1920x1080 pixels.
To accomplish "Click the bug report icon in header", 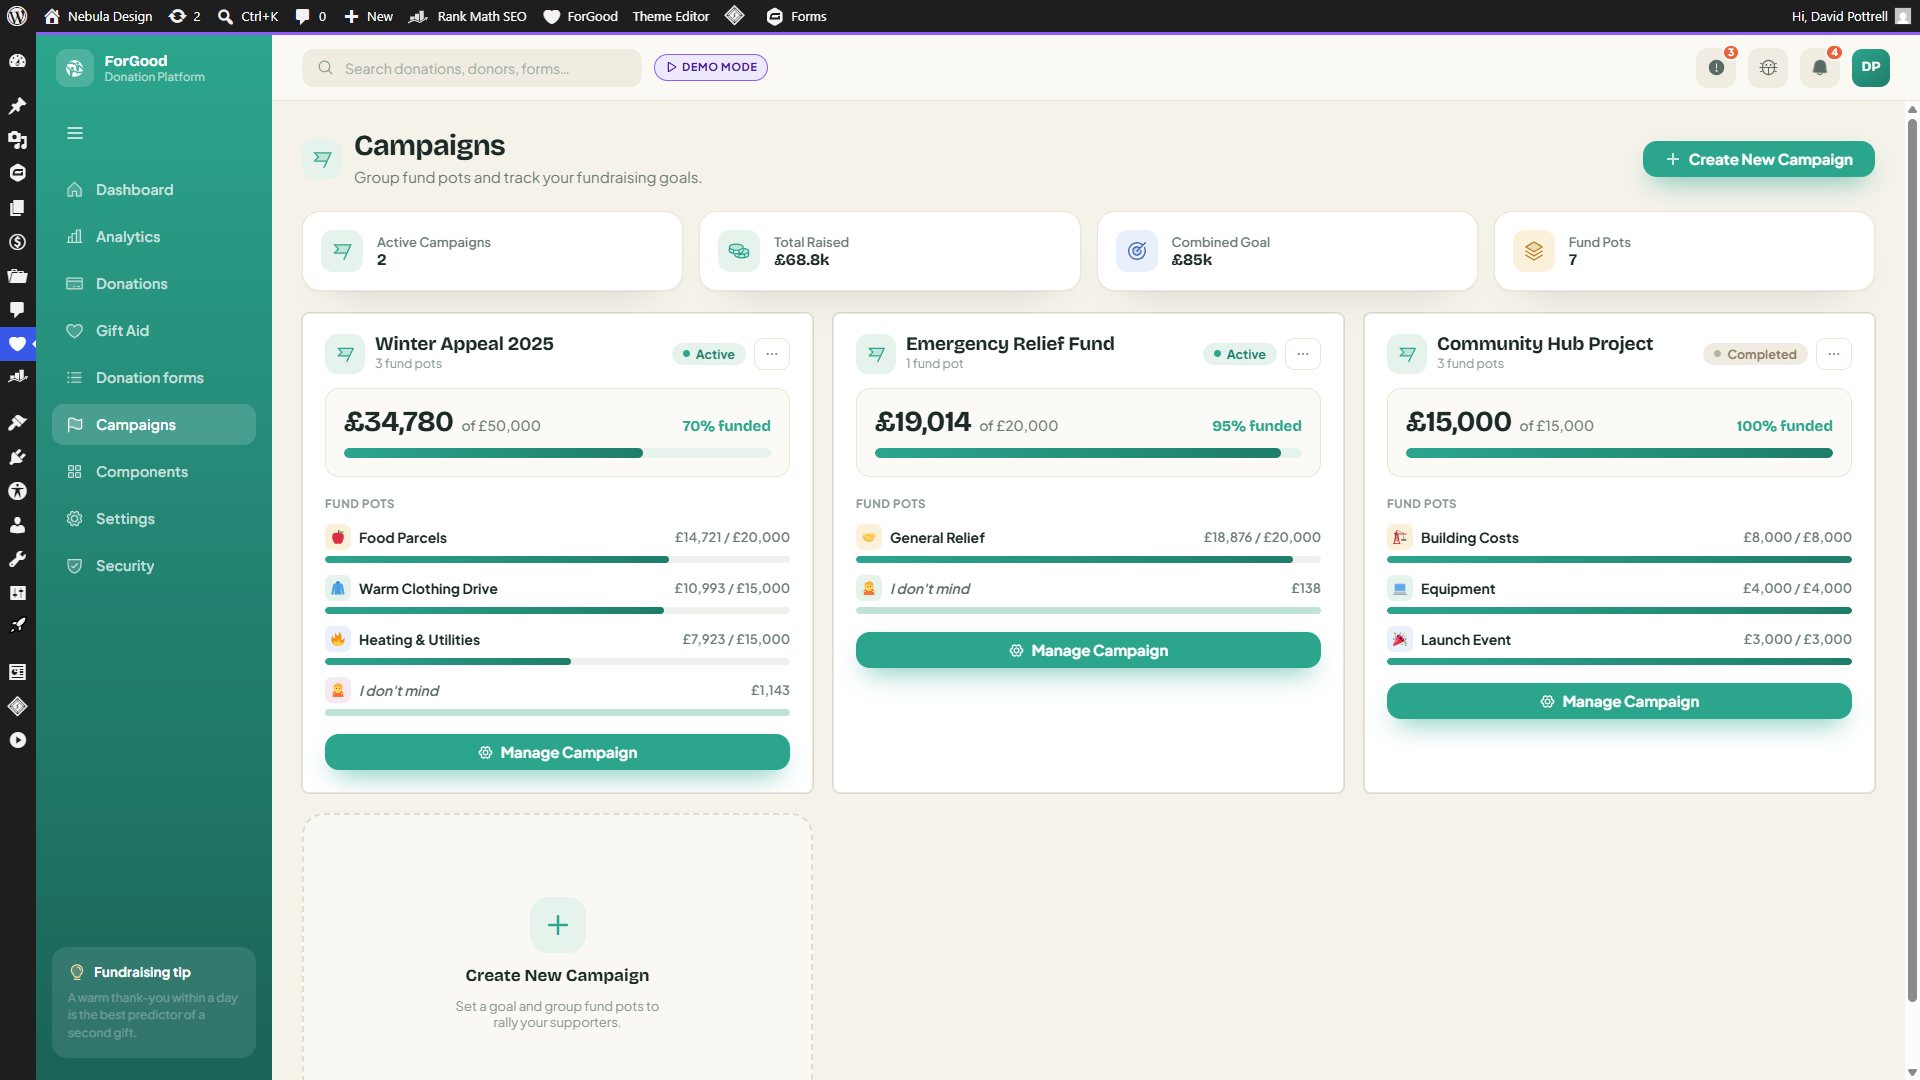I will tap(1768, 68).
